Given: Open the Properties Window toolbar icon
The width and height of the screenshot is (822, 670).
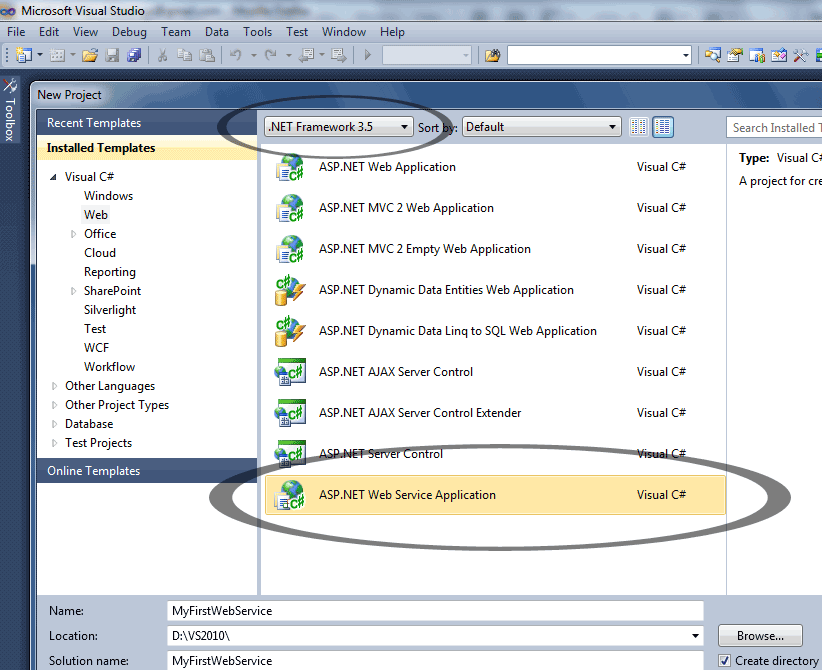Looking at the screenshot, I should 735,55.
